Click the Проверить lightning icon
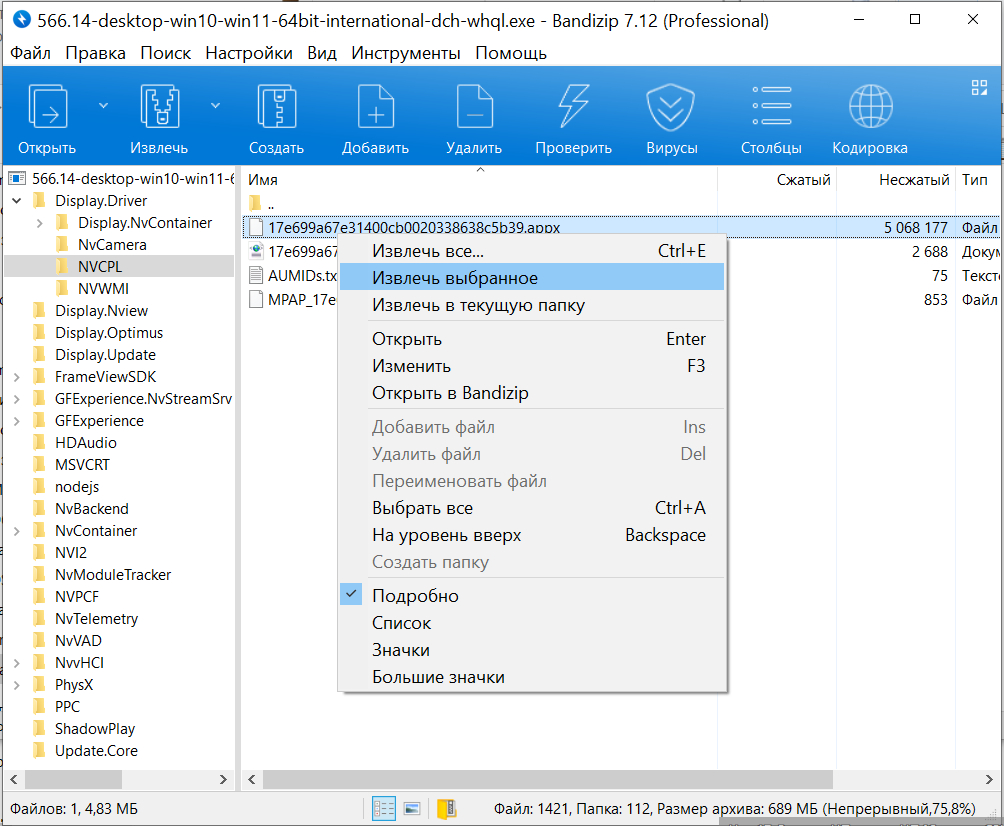The width and height of the screenshot is (1004, 826). [x=573, y=107]
